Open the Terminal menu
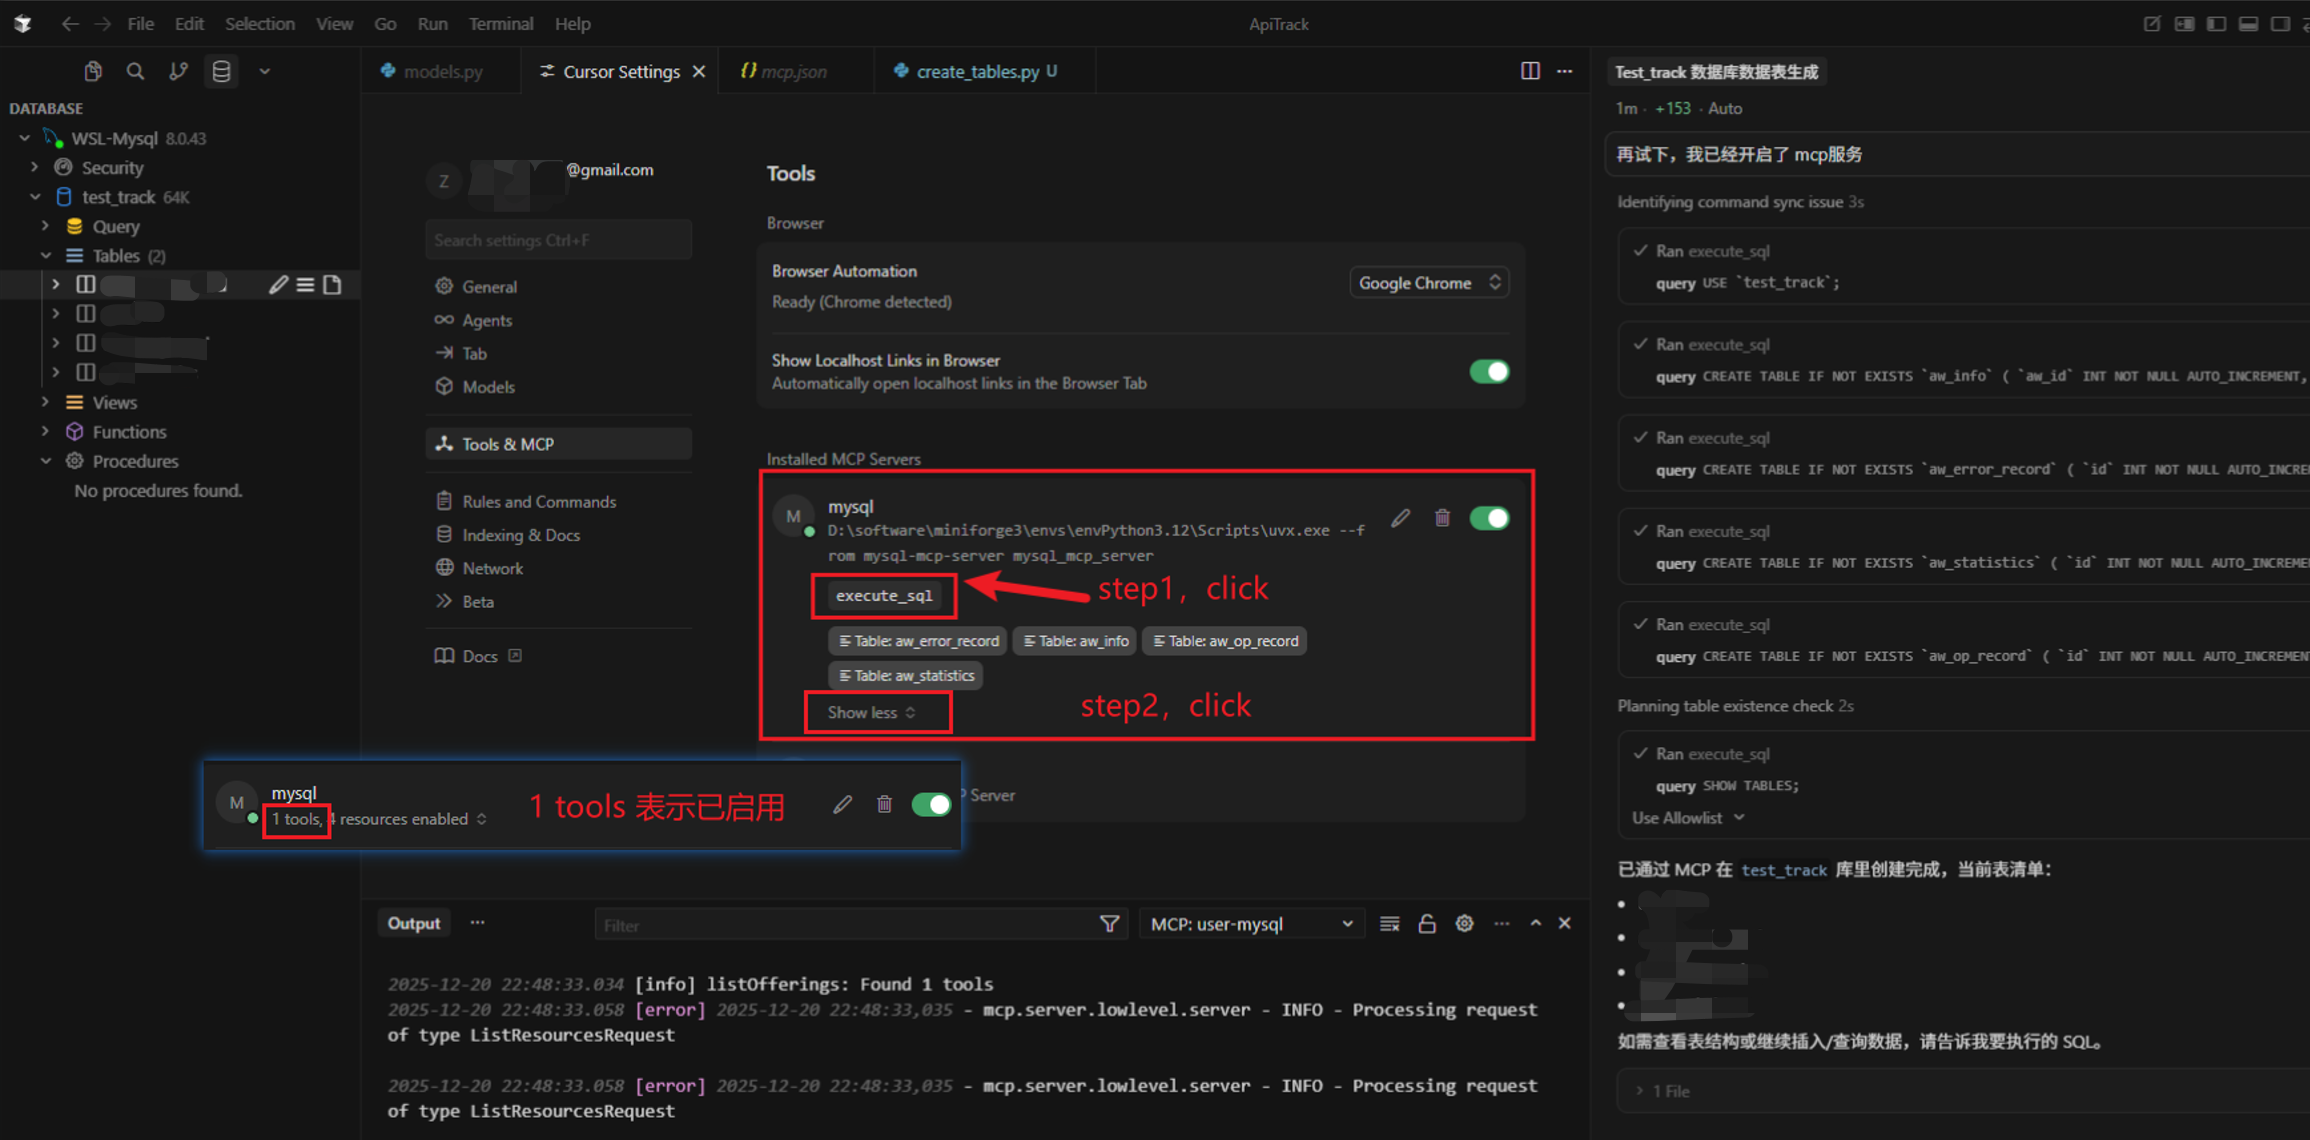Screen dimensions: 2310x1140 click(x=500, y=23)
